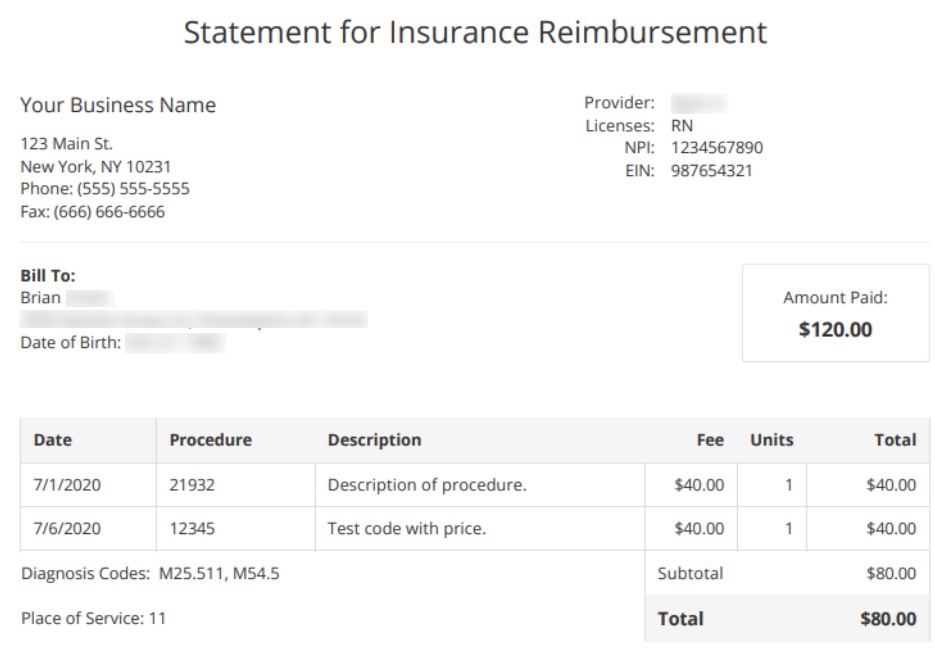
Task: Click the Description column header
Action: [374, 440]
